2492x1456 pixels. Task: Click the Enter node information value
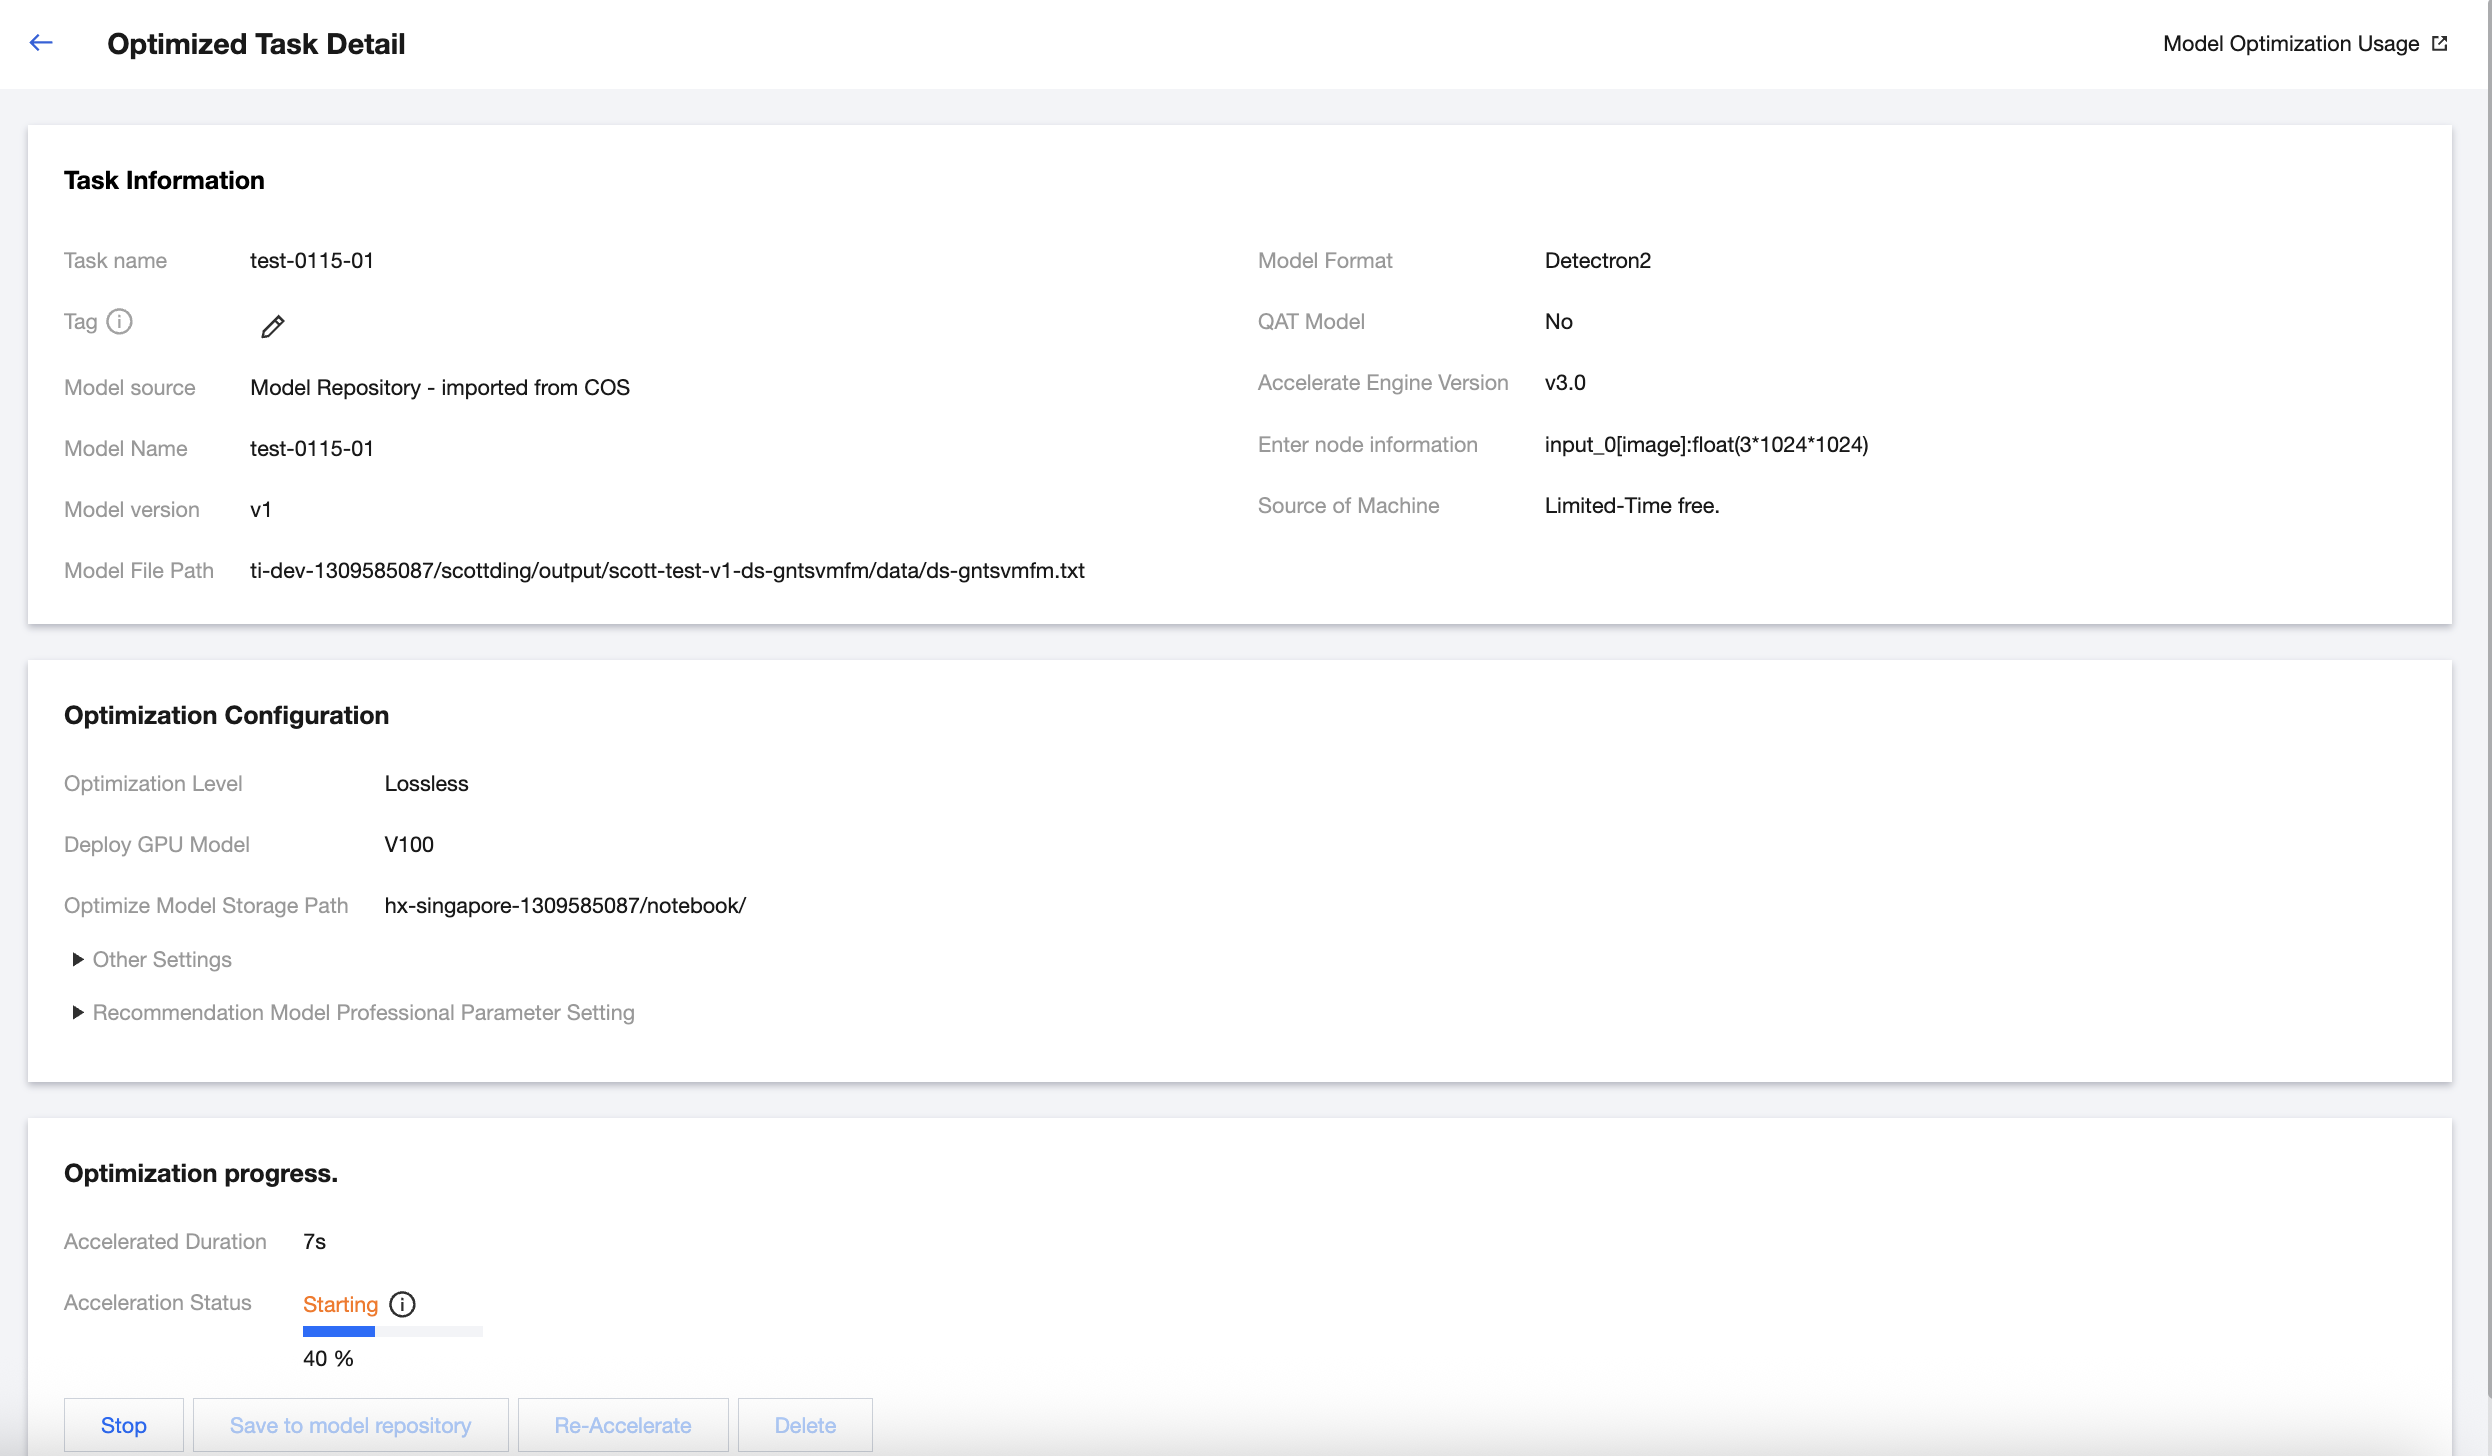[1706, 444]
